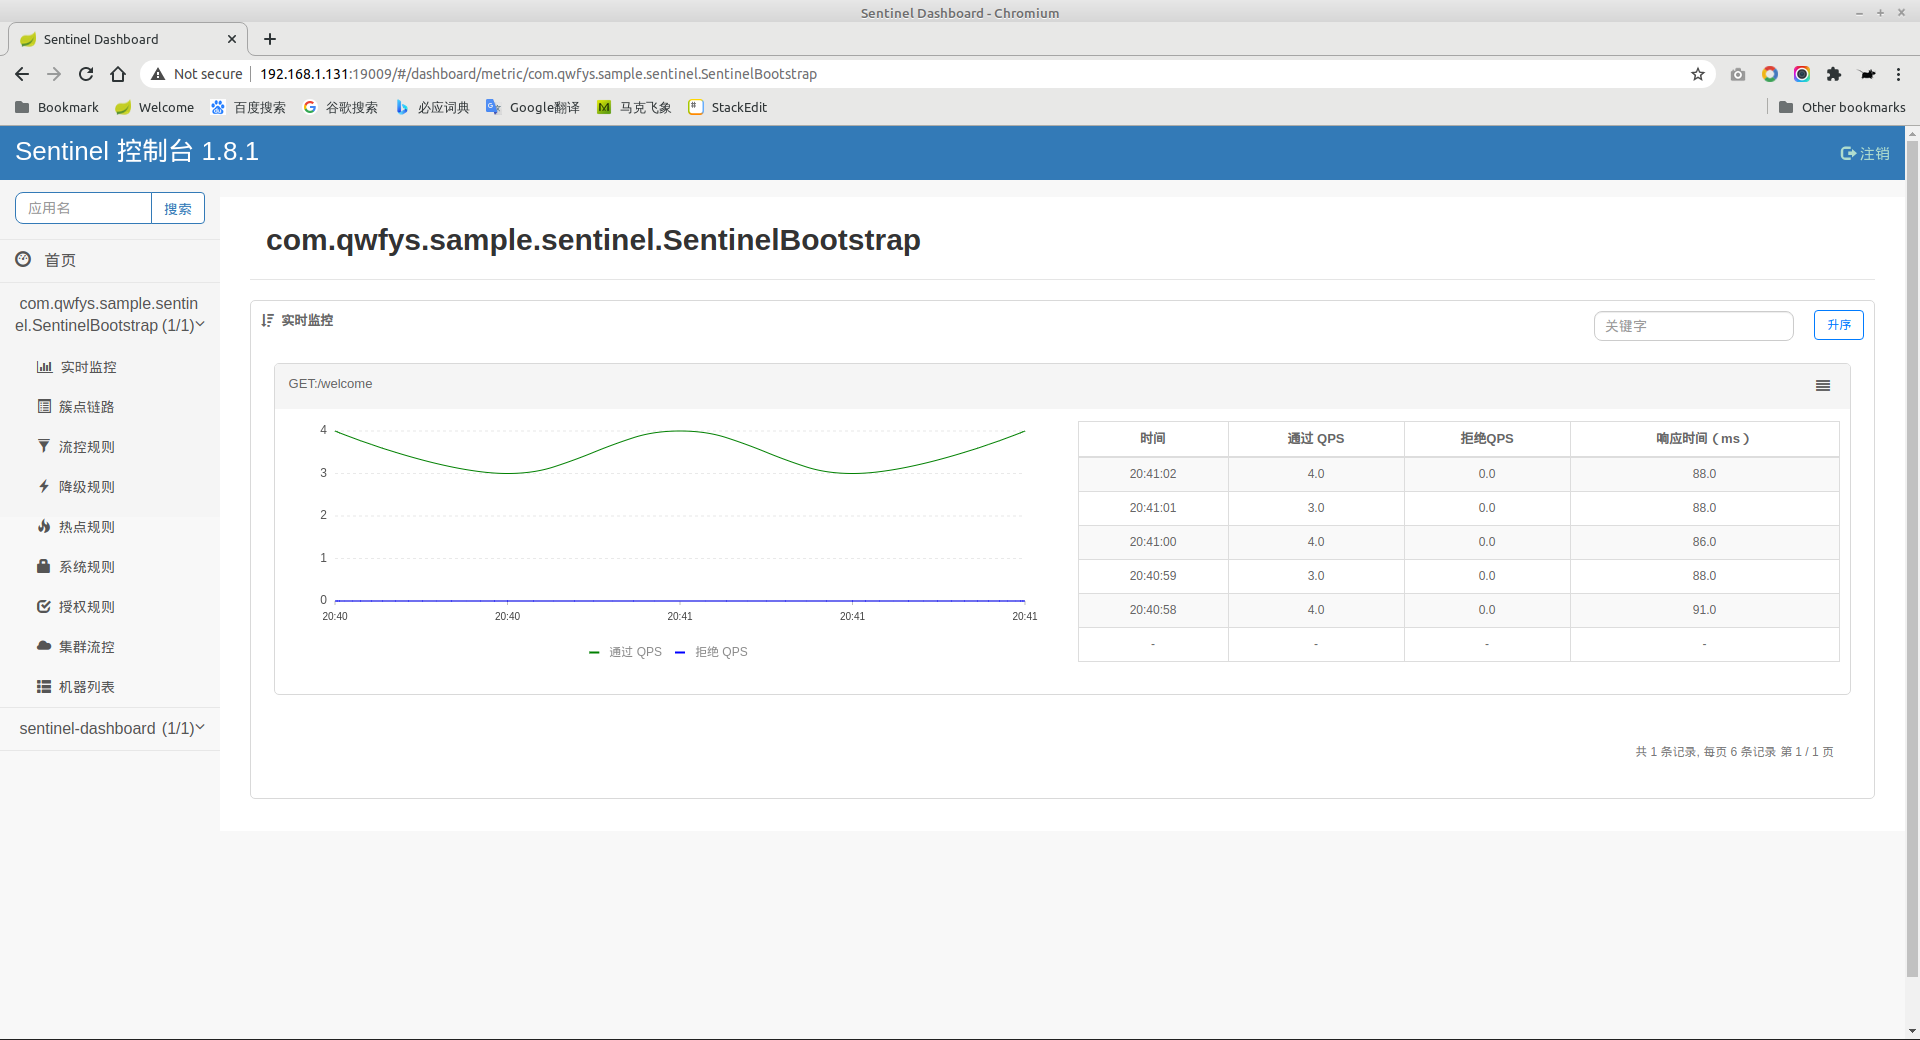Image resolution: width=1920 pixels, height=1040 pixels.
Task: Click the 20:41:00 time cell
Action: pos(1153,542)
